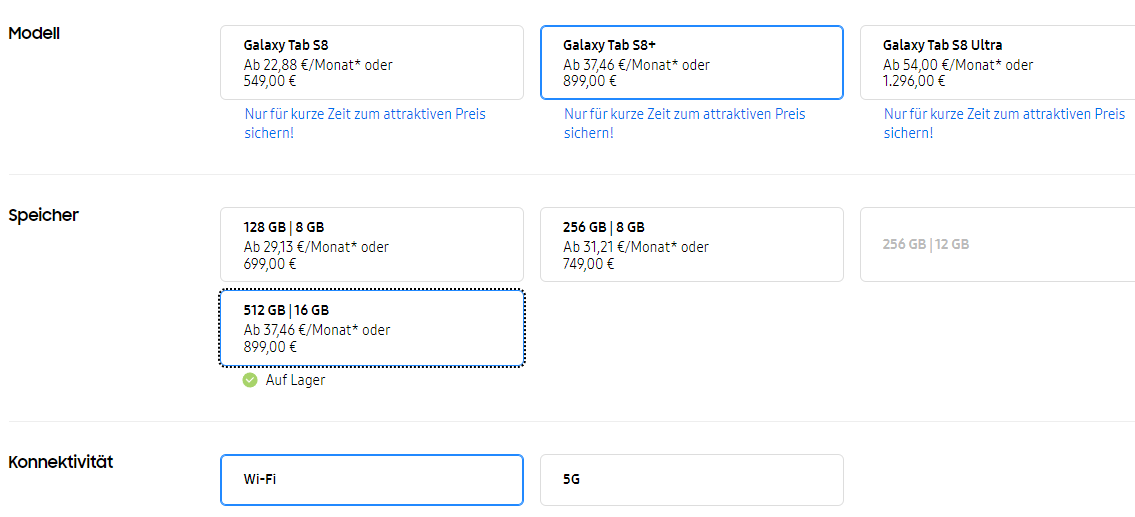
Task: Click the Modell section heading
Action: pyautogui.click(x=34, y=33)
